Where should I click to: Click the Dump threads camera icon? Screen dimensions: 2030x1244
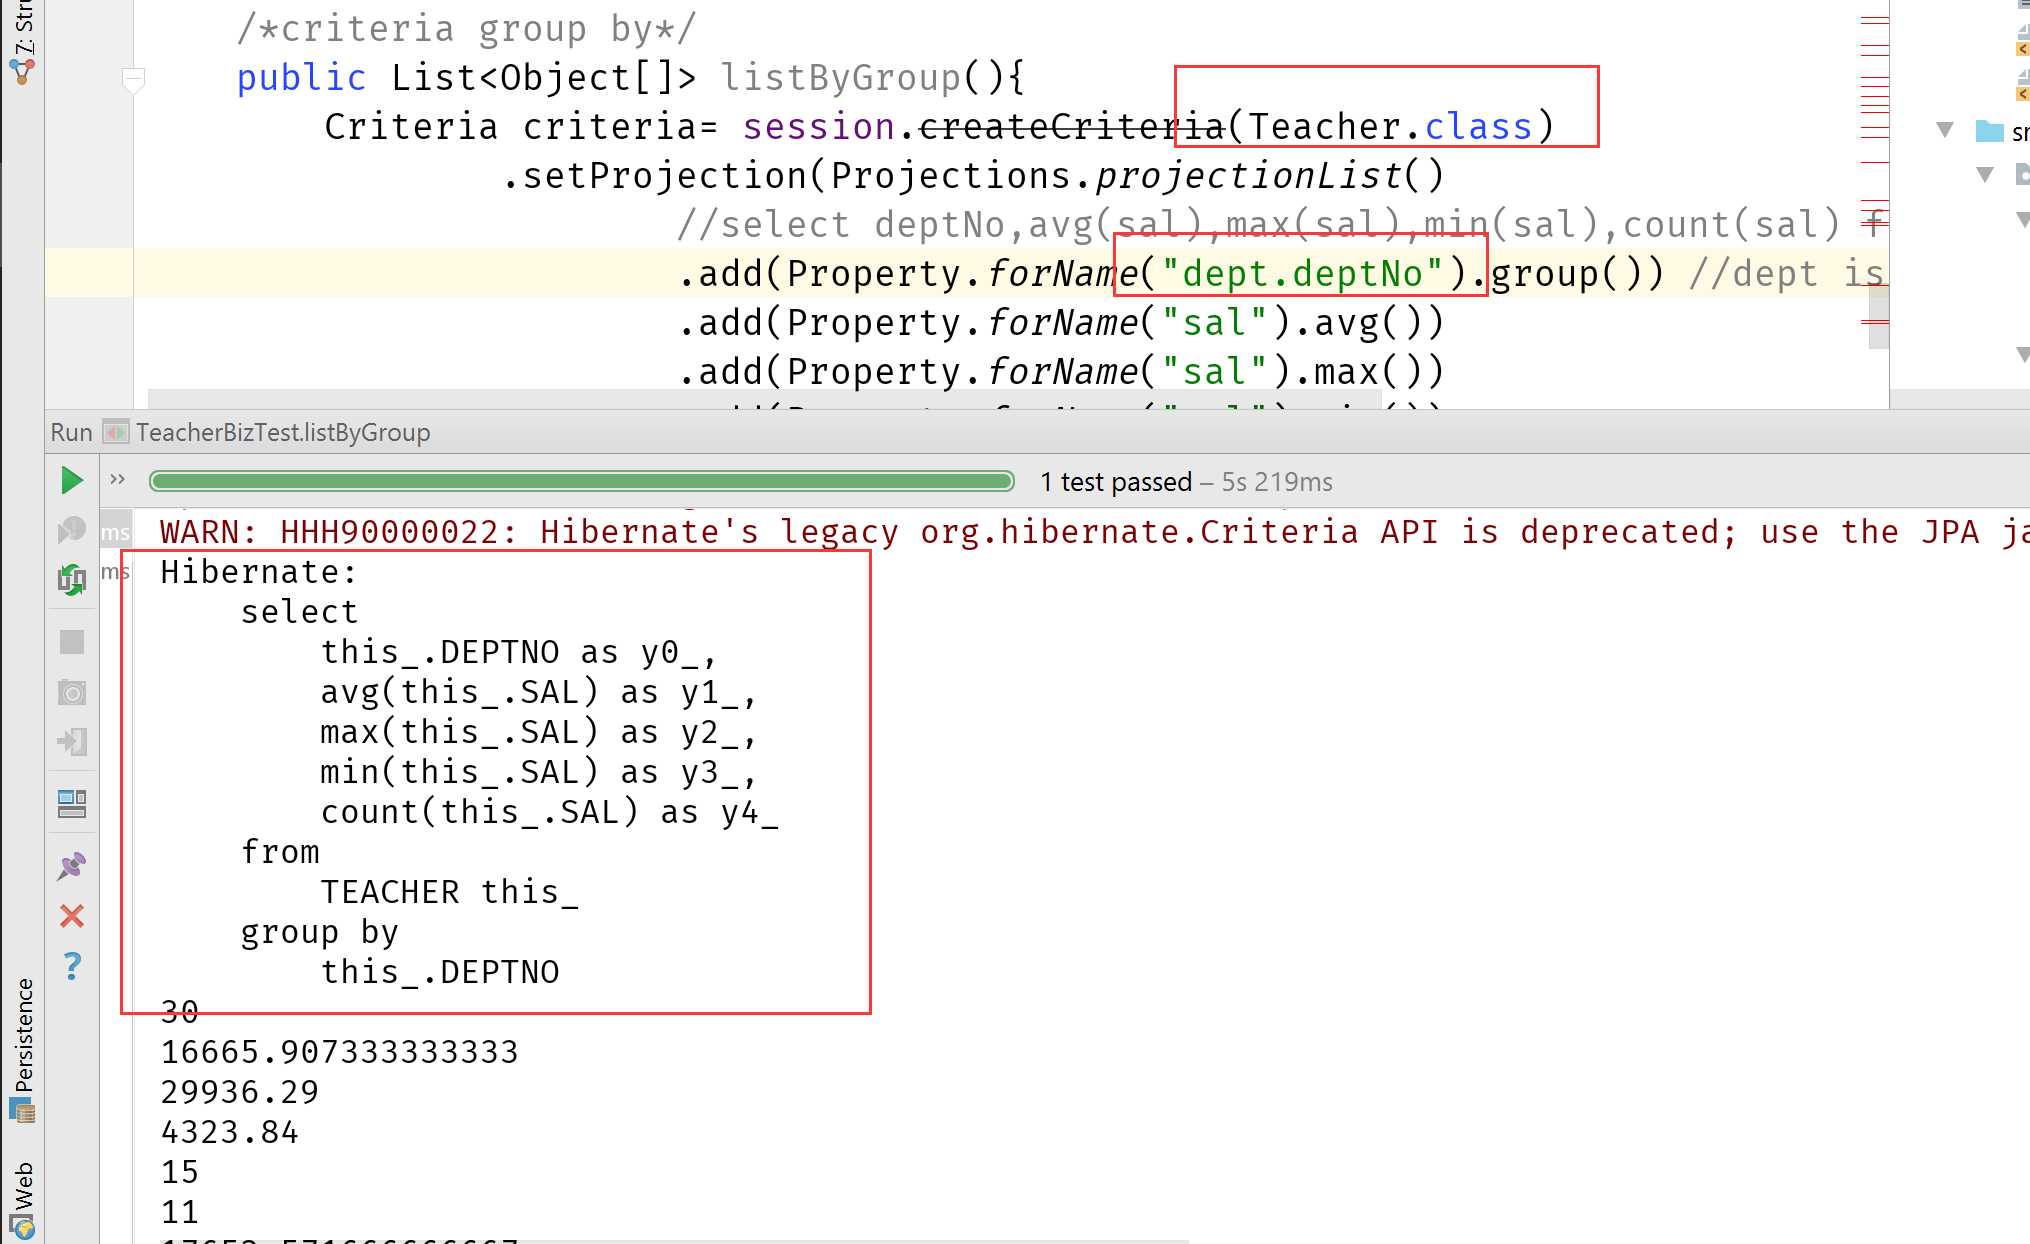pyautogui.click(x=72, y=692)
